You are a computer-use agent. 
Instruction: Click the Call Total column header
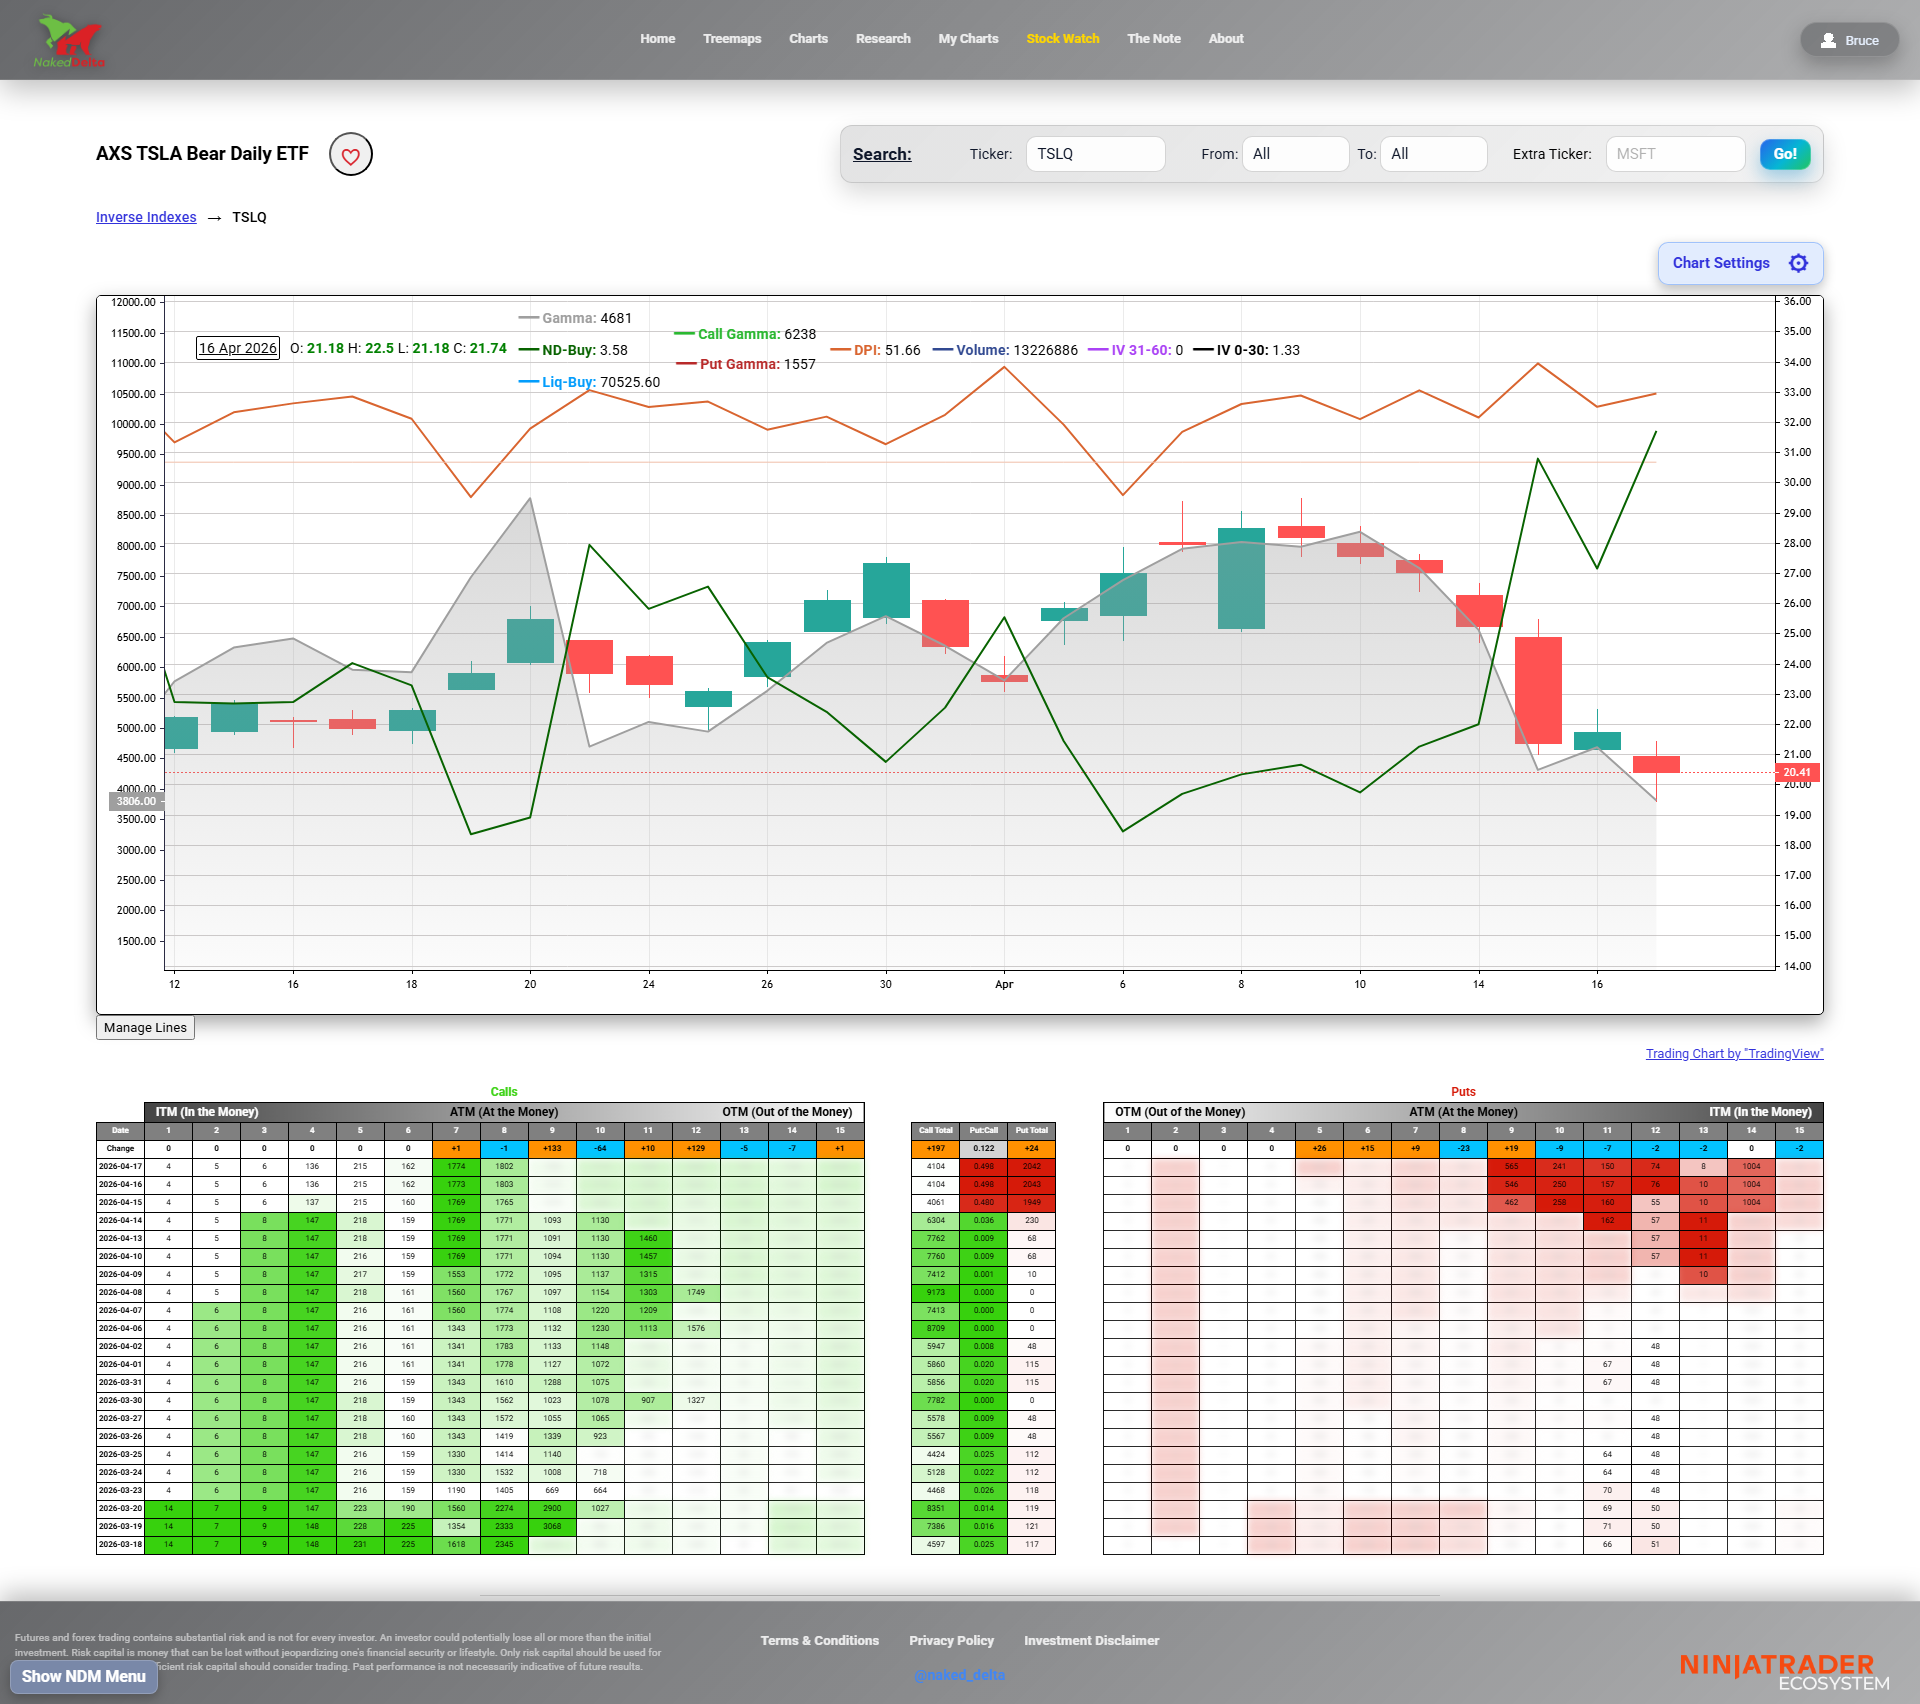point(935,1131)
